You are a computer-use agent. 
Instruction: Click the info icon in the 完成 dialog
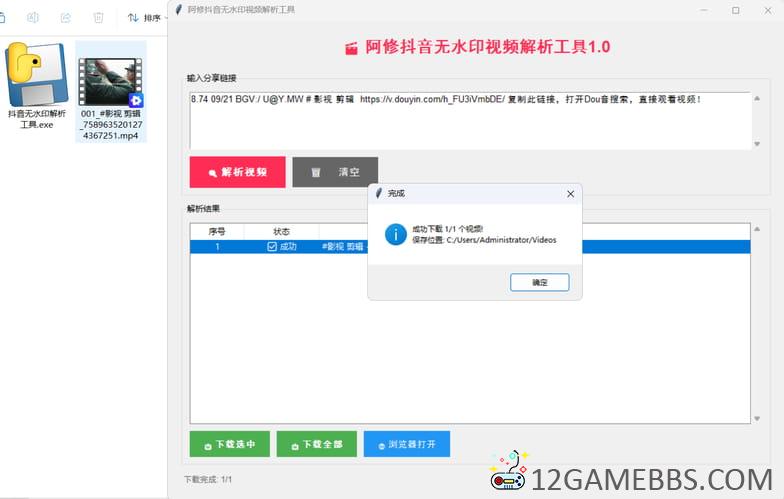396,234
